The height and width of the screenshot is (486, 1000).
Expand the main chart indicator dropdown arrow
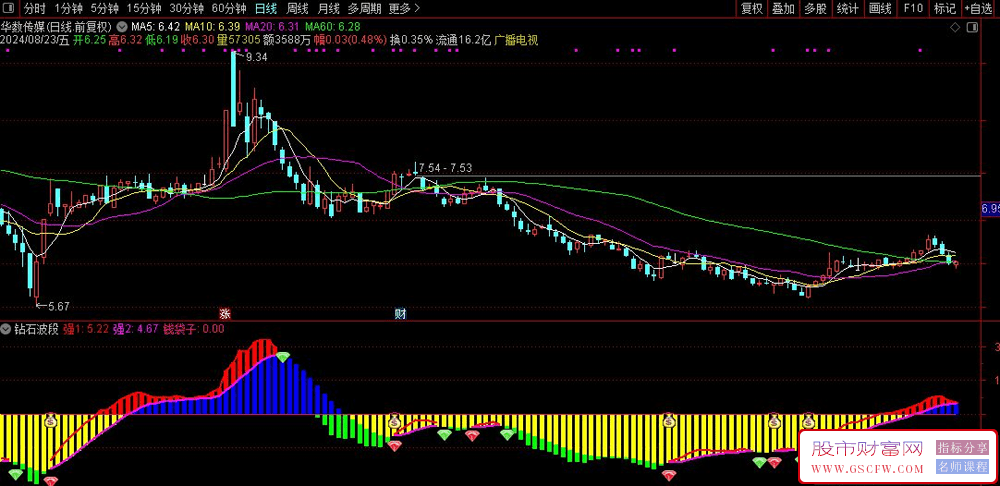click(122, 27)
